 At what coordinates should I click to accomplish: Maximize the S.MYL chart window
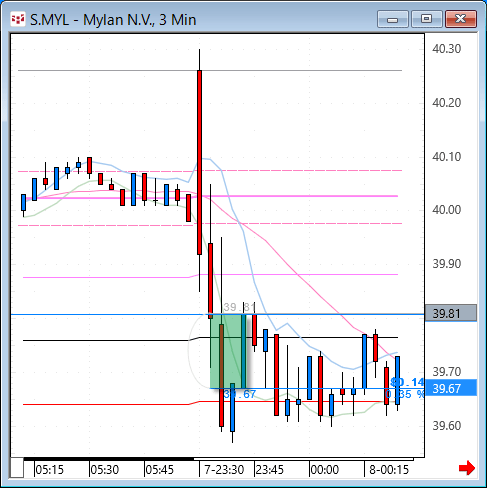(427, 19)
